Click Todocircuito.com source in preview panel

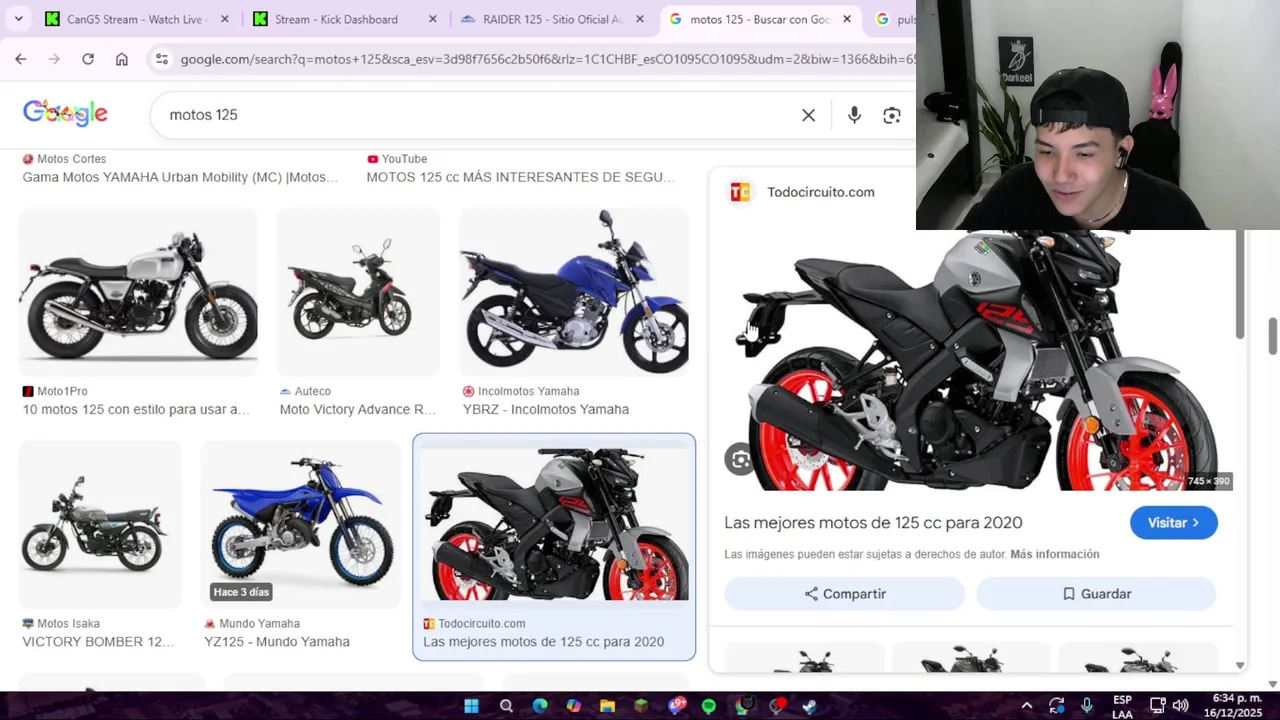tap(820, 192)
